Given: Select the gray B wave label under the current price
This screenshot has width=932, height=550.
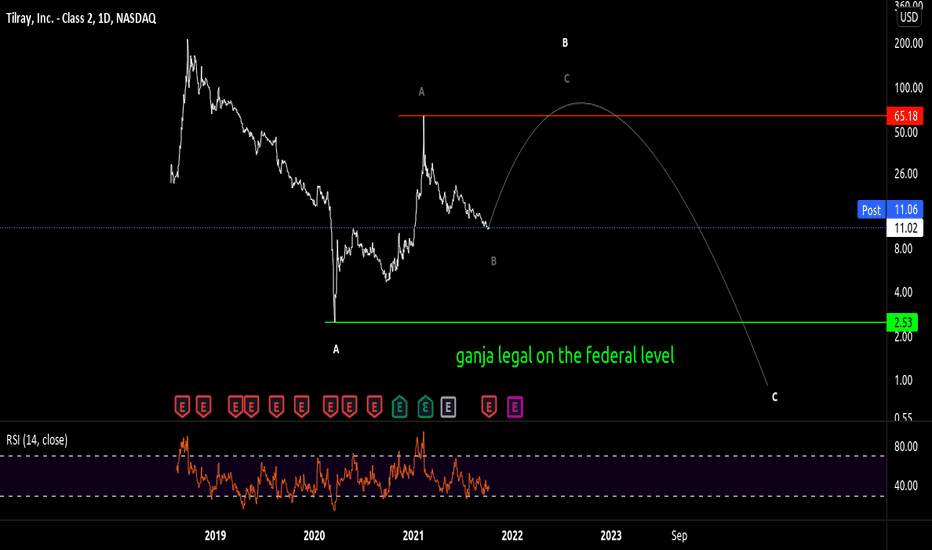Looking at the screenshot, I should pos(493,261).
